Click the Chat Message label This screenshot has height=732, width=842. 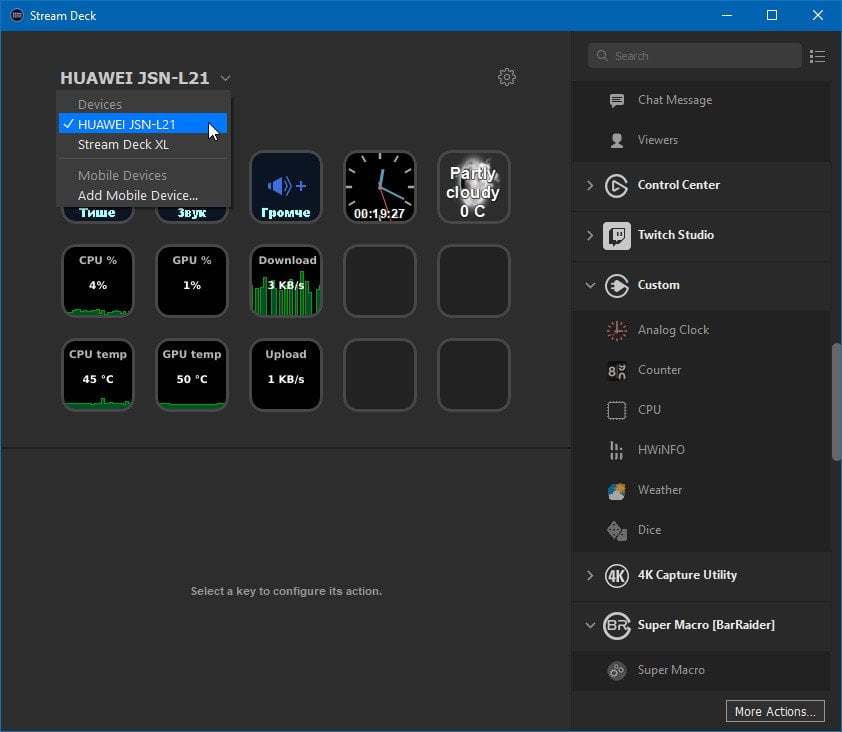point(675,100)
